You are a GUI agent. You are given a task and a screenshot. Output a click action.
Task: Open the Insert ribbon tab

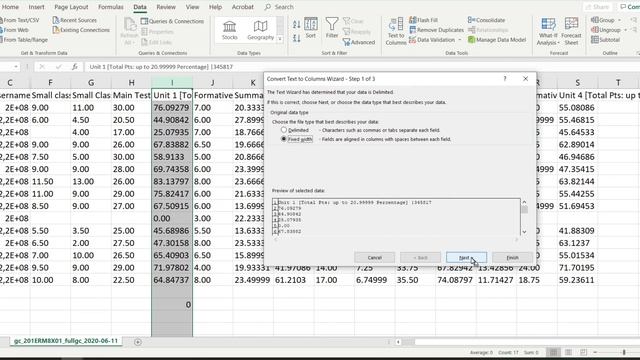click(x=36, y=7)
